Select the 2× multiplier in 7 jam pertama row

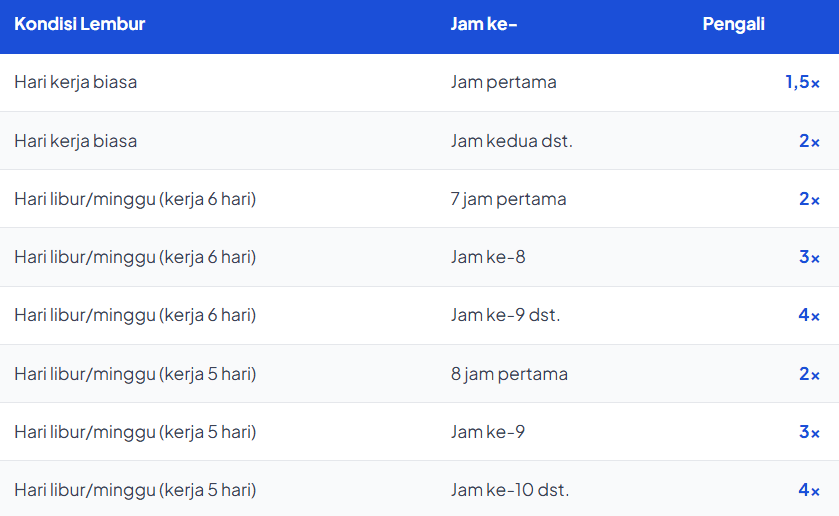809,199
